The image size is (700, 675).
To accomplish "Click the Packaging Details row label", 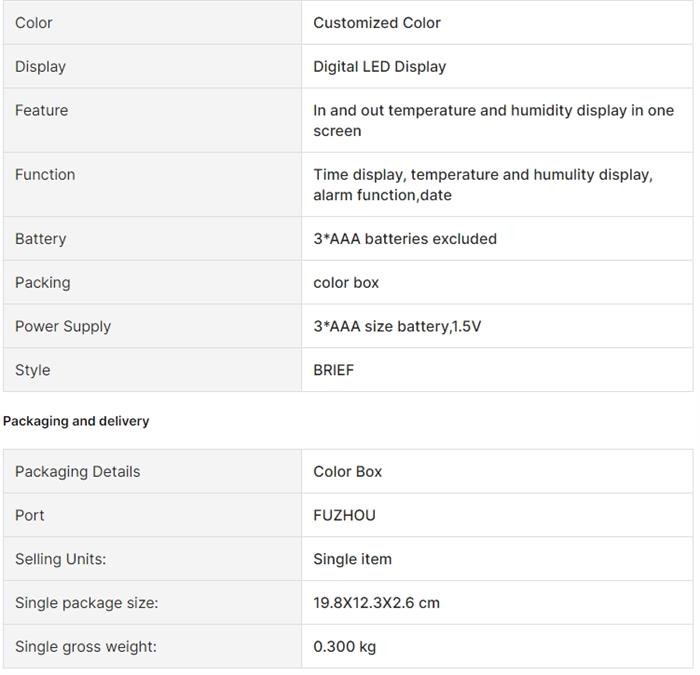I will click(x=78, y=472).
